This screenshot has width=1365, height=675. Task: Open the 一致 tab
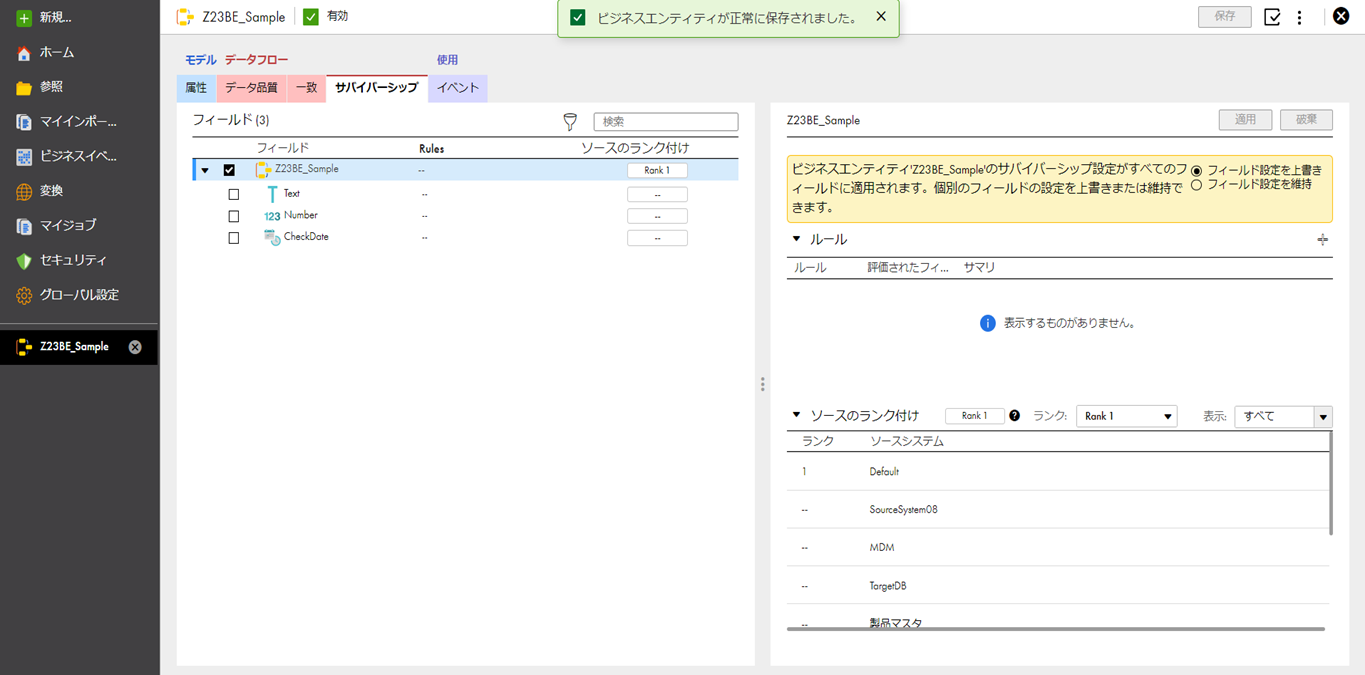[x=306, y=88]
